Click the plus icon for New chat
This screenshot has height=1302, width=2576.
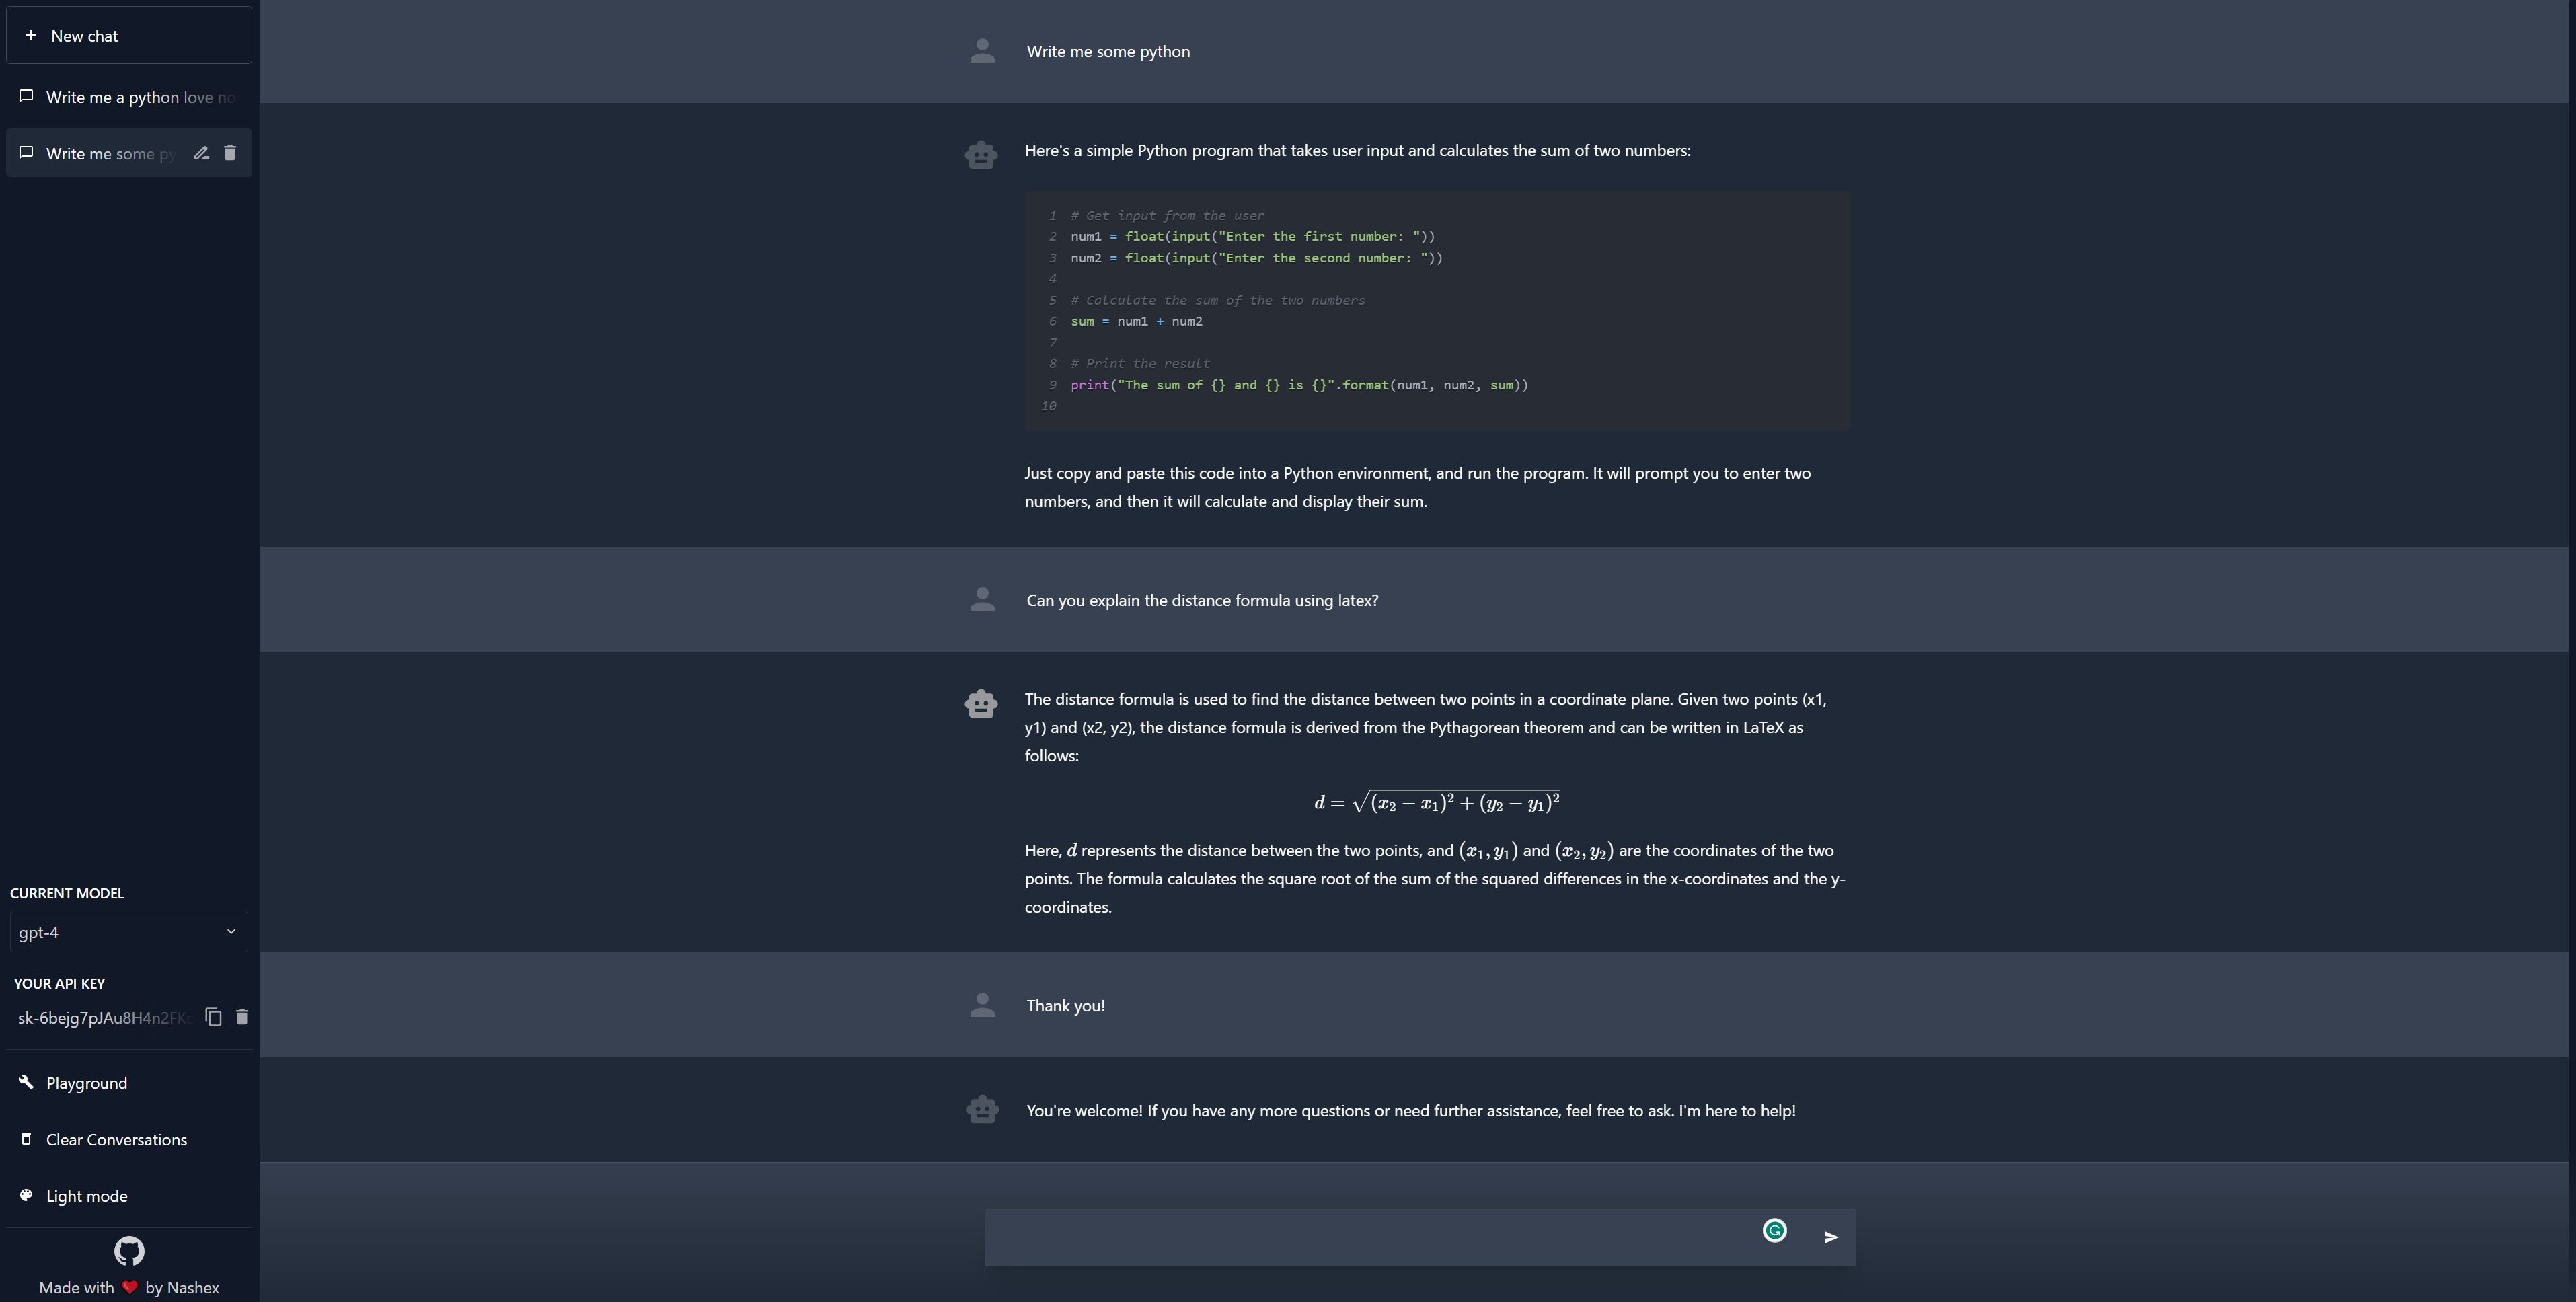coord(31,36)
